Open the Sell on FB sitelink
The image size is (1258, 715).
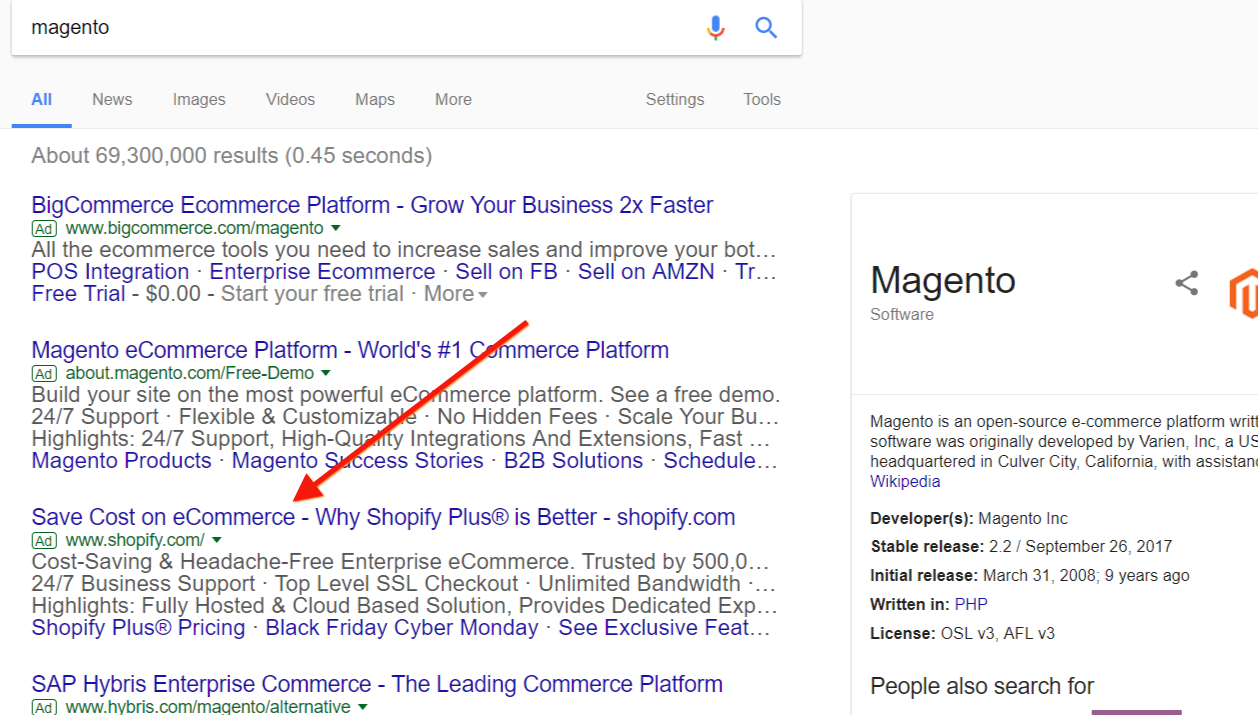(507, 272)
